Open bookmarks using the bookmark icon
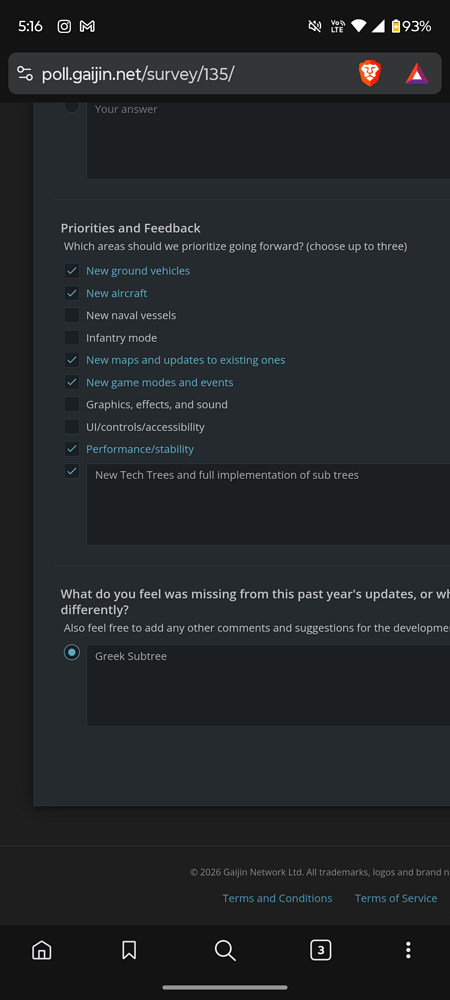Image resolution: width=450 pixels, height=1000 pixels. point(129,950)
